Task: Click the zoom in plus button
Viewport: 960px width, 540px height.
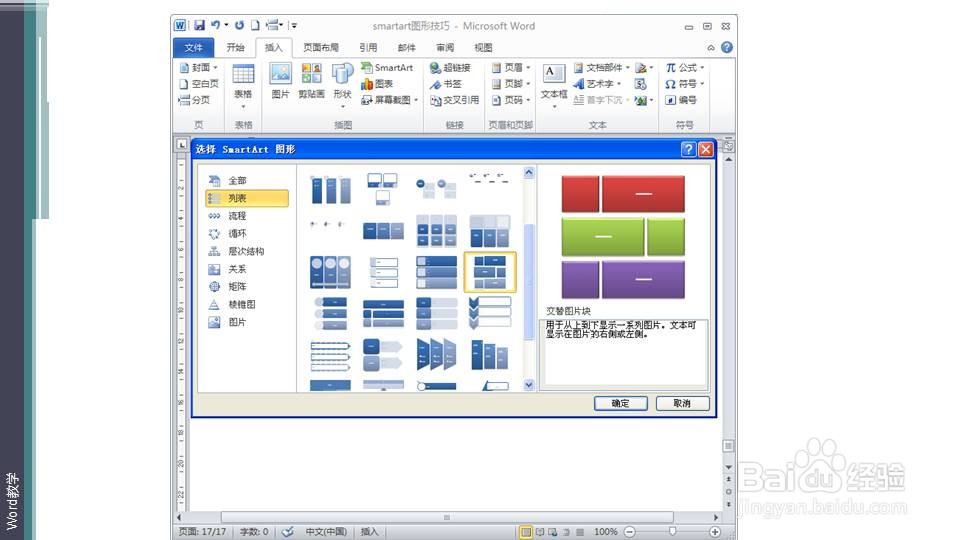Action: click(x=714, y=531)
